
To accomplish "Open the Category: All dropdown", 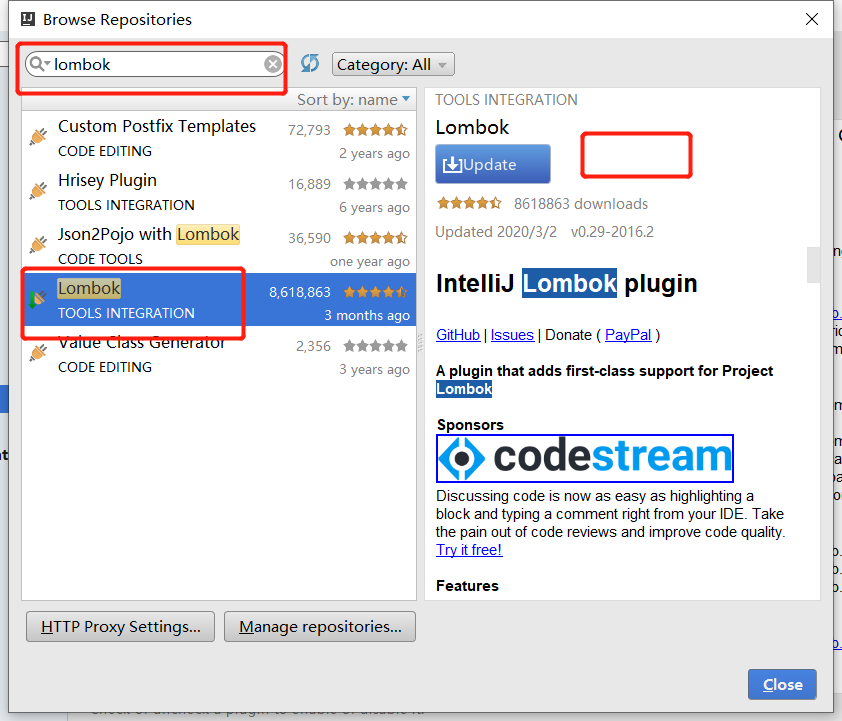I will click(393, 64).
